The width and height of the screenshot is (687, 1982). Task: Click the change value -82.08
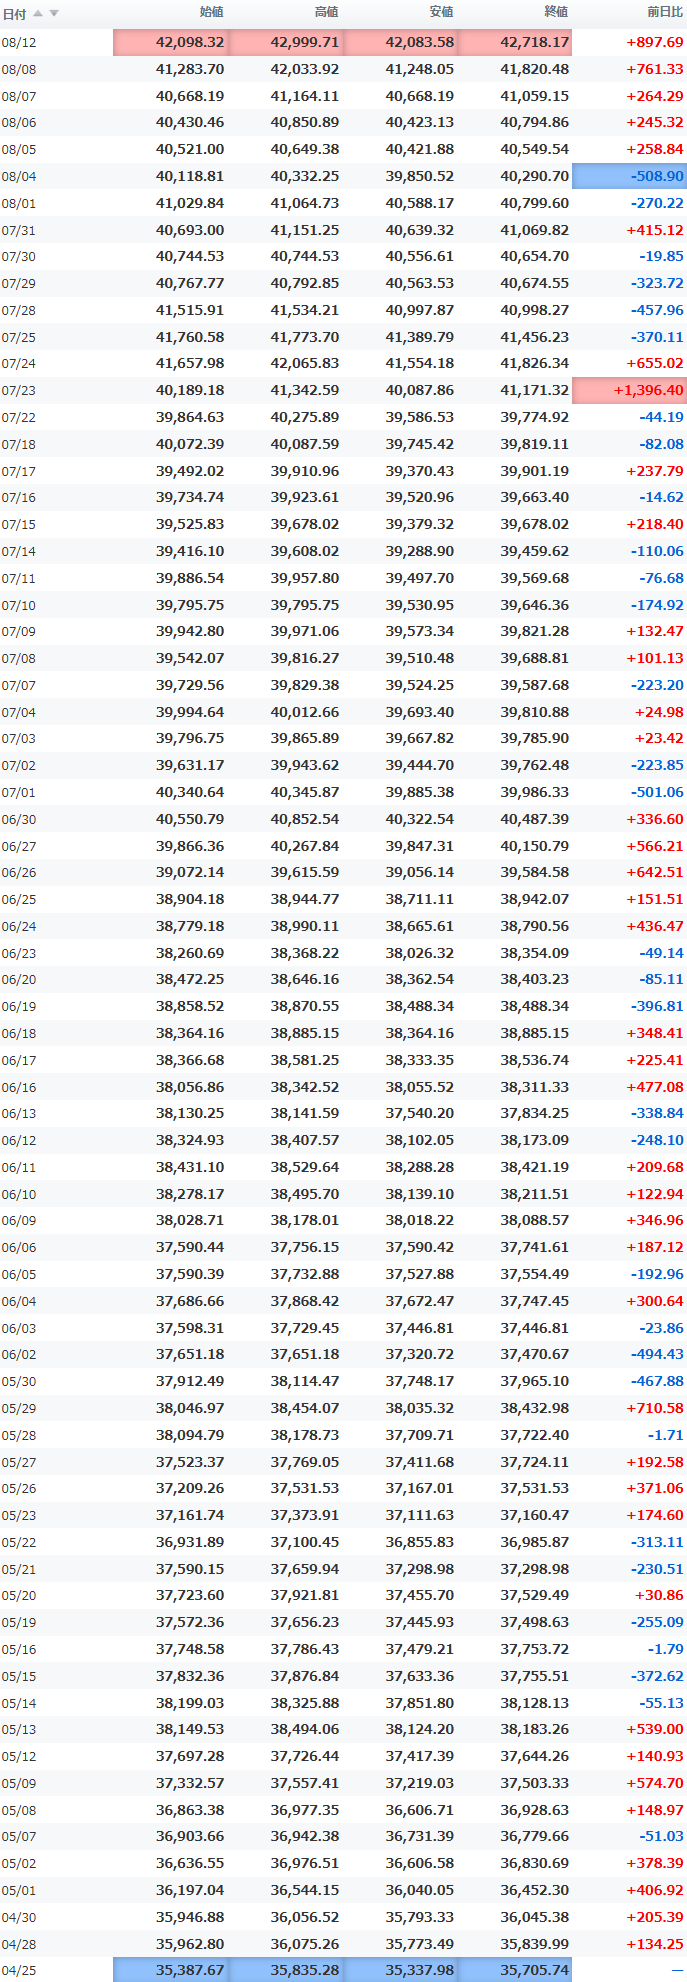point(662,444)
